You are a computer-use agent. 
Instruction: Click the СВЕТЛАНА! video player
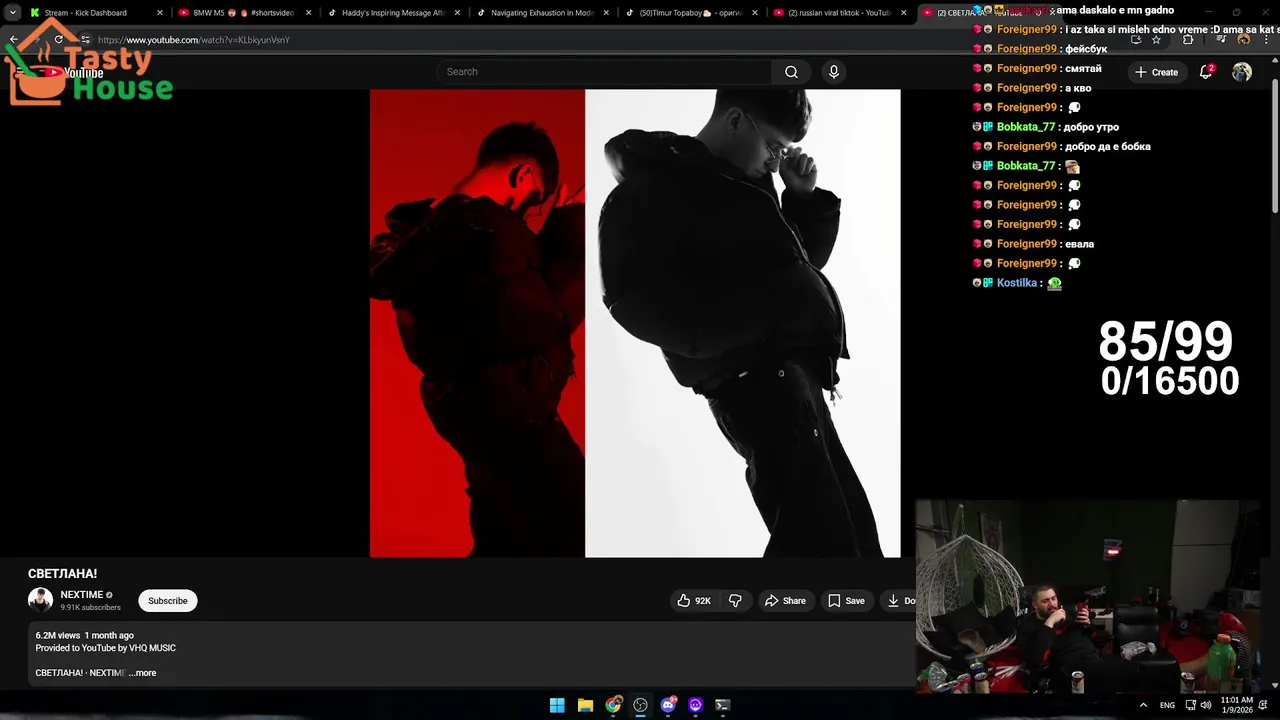(x=635, y=323)
